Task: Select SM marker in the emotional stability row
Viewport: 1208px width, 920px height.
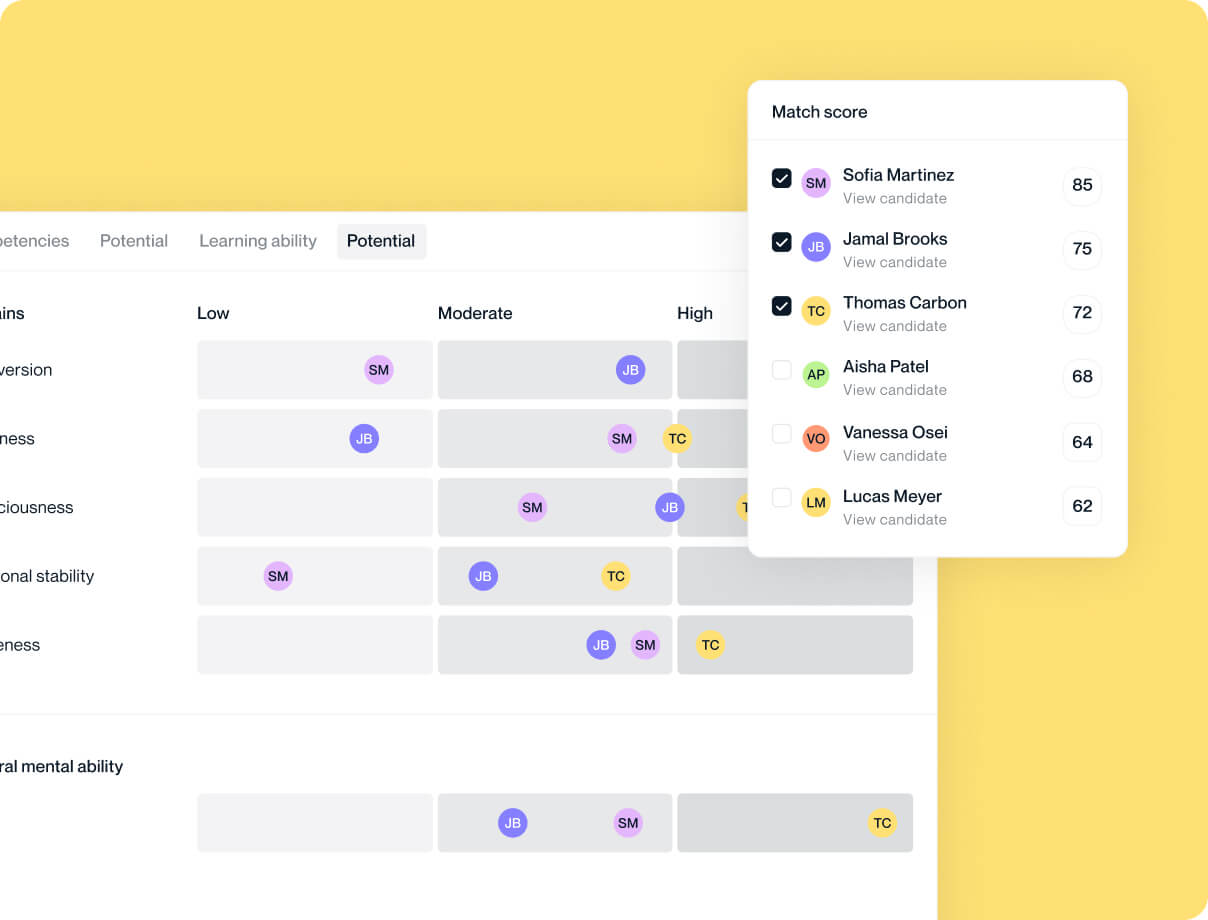Action: coord(278,576)
